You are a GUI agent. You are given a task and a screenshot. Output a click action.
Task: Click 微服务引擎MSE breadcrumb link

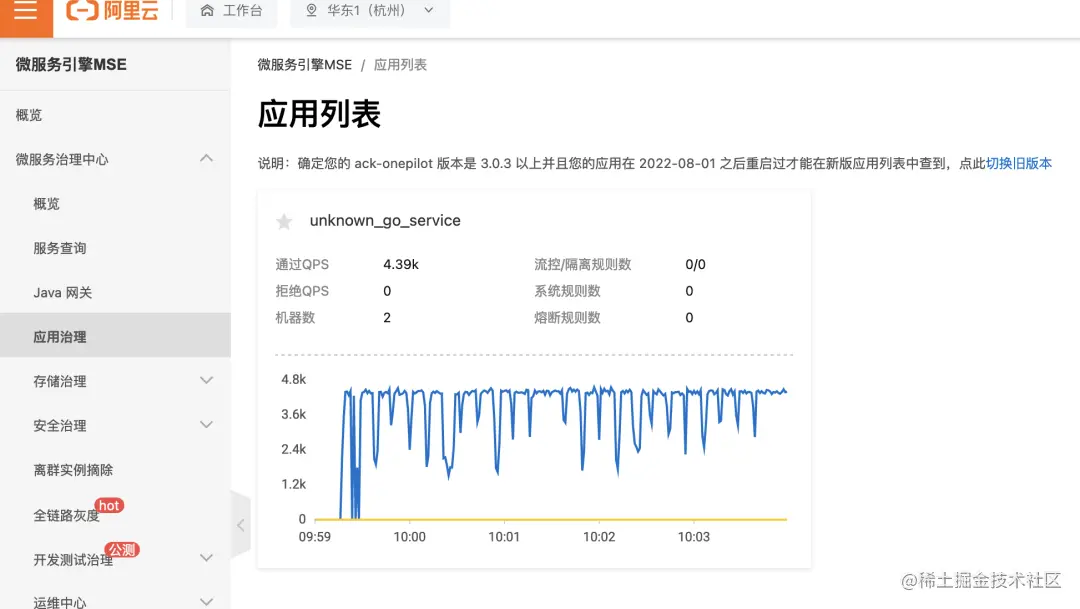point(304,65)
